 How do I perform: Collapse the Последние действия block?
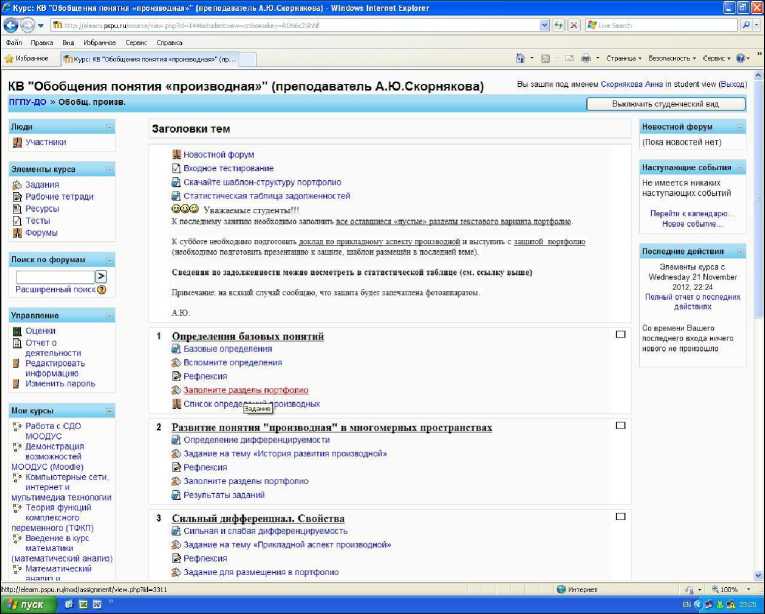(x=740, y=252)
